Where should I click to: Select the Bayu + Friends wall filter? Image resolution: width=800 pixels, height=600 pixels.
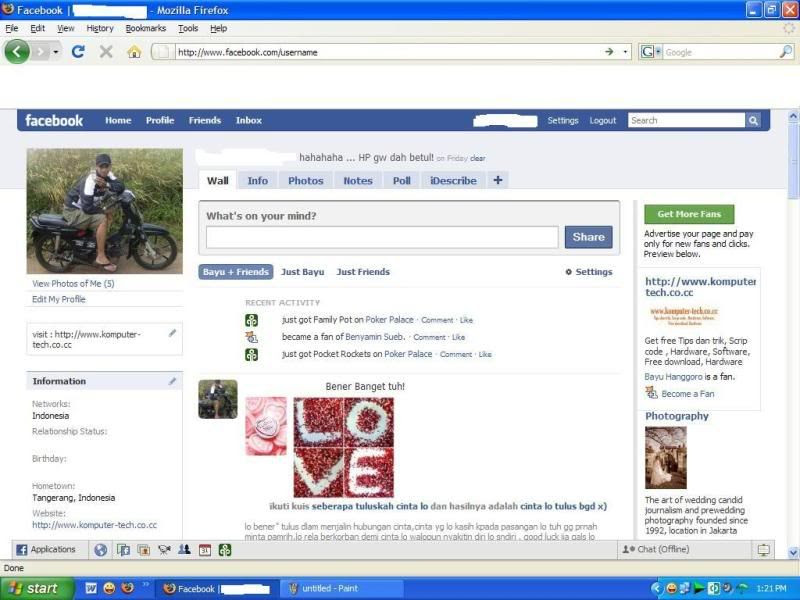(x=236, y=272)
